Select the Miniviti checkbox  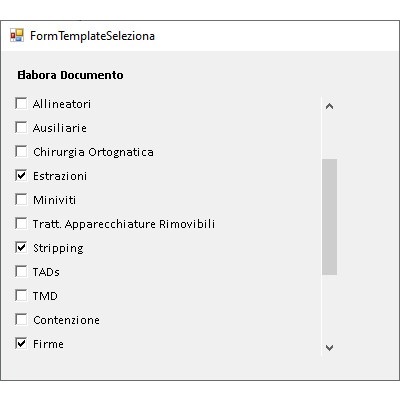click(x=21, y=199)
